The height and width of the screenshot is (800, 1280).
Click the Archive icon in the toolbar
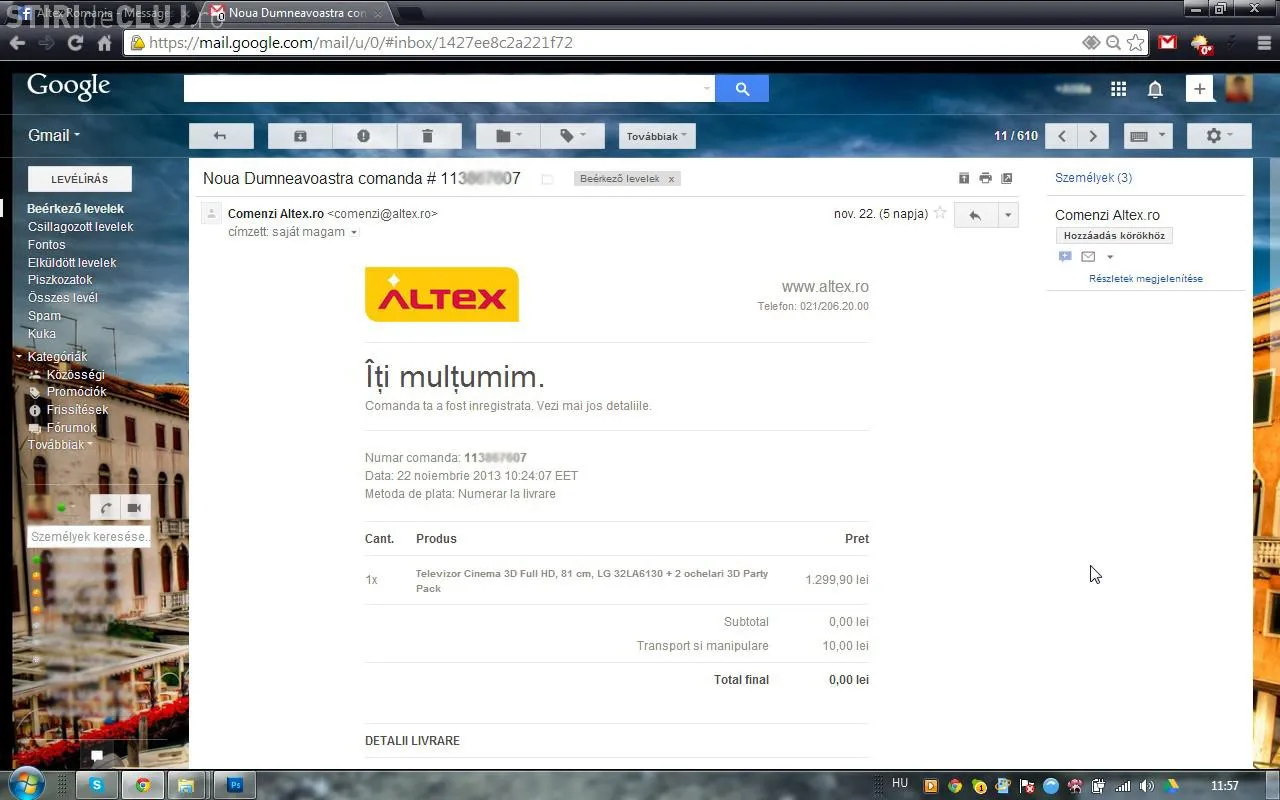300,136
